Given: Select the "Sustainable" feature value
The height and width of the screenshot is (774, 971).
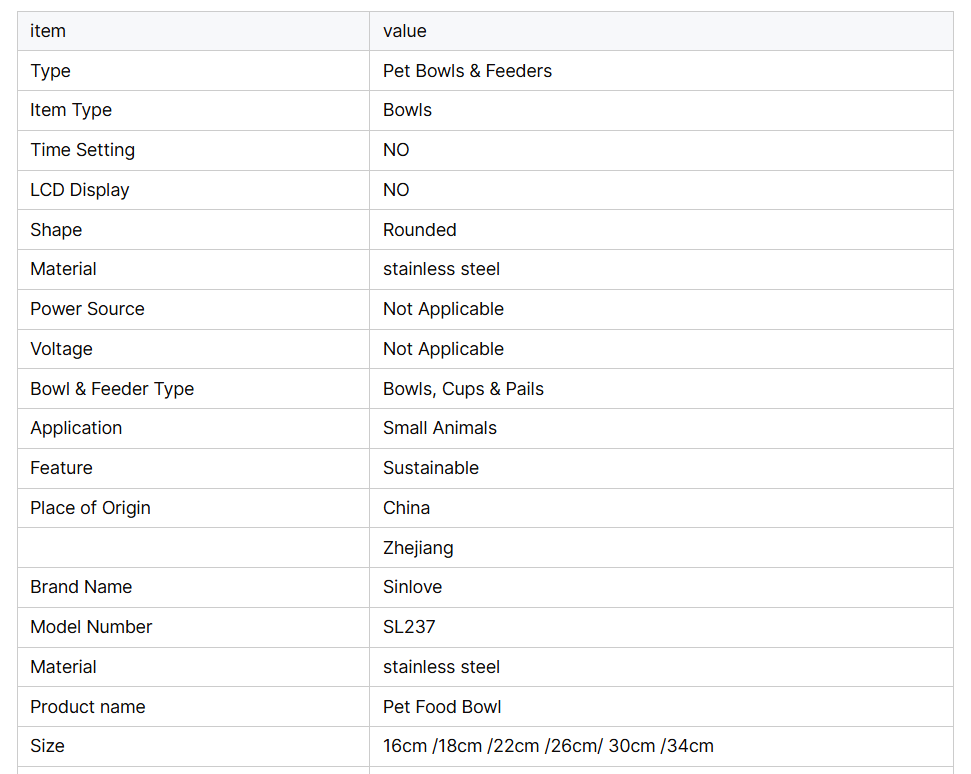Looking at the screenshot, I should (x=430, y=468).
